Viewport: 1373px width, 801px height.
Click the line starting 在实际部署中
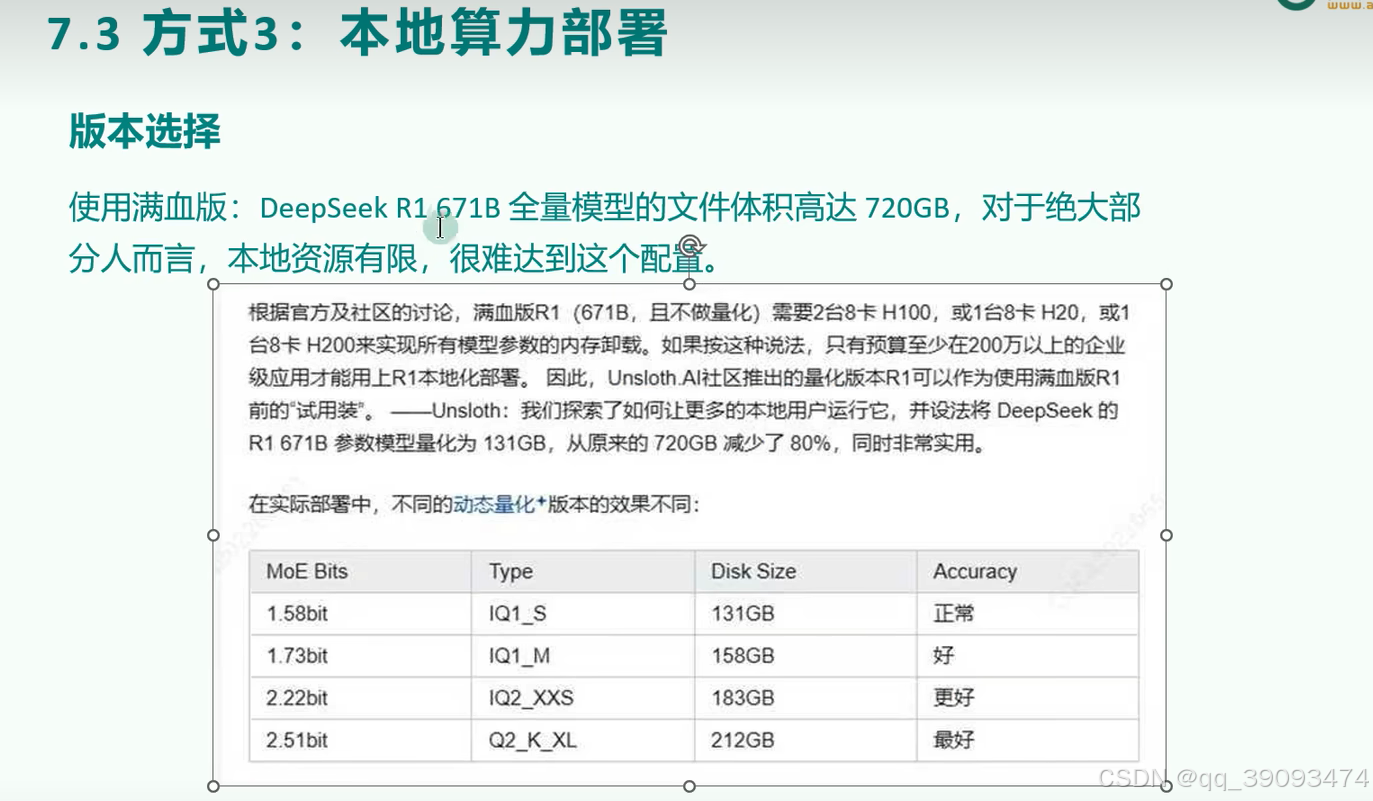click(475, 505)
